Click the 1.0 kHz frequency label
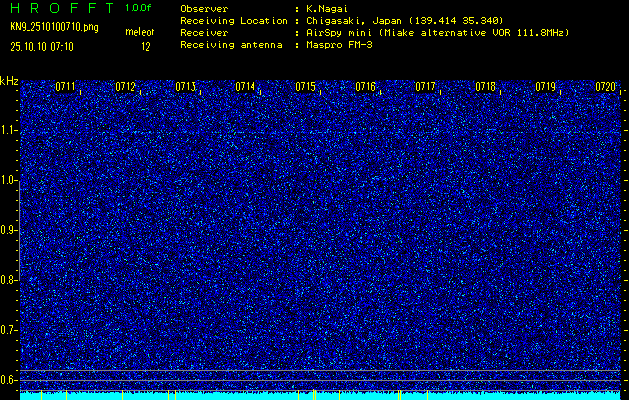 (x=9, y=180)
